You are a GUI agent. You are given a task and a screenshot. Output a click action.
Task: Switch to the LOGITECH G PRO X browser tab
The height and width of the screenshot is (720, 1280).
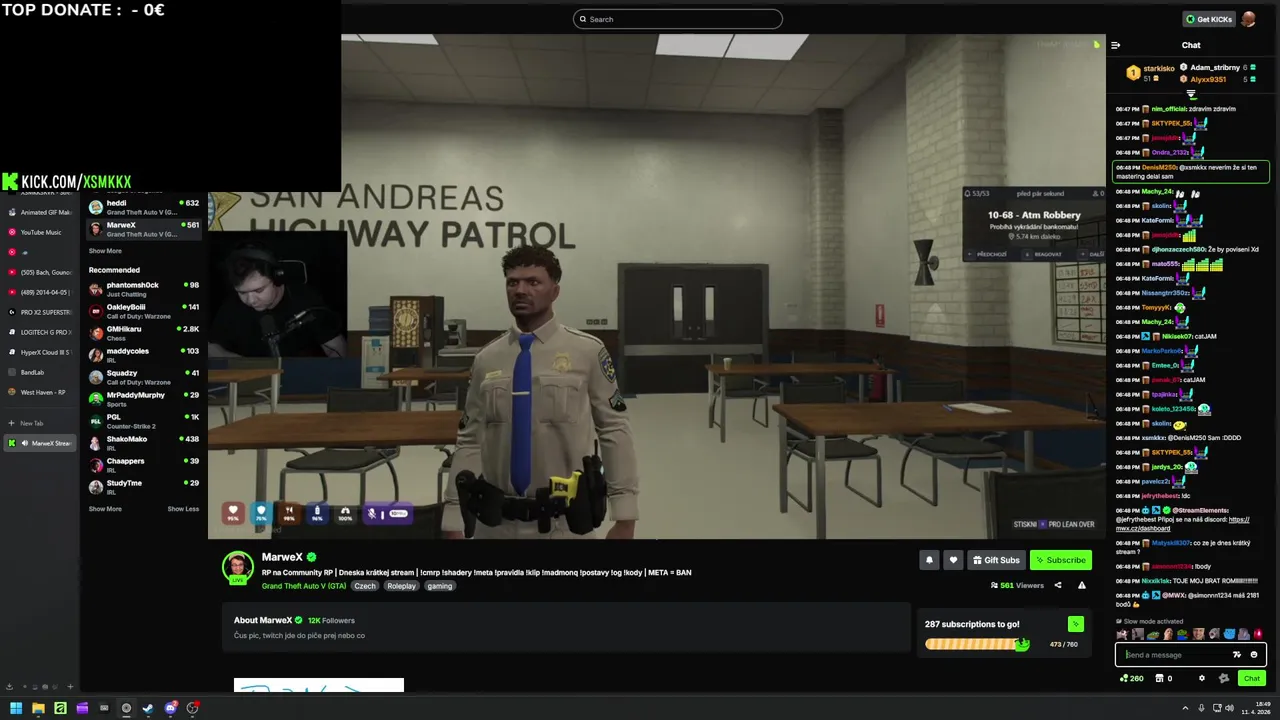tap(39, 332)
